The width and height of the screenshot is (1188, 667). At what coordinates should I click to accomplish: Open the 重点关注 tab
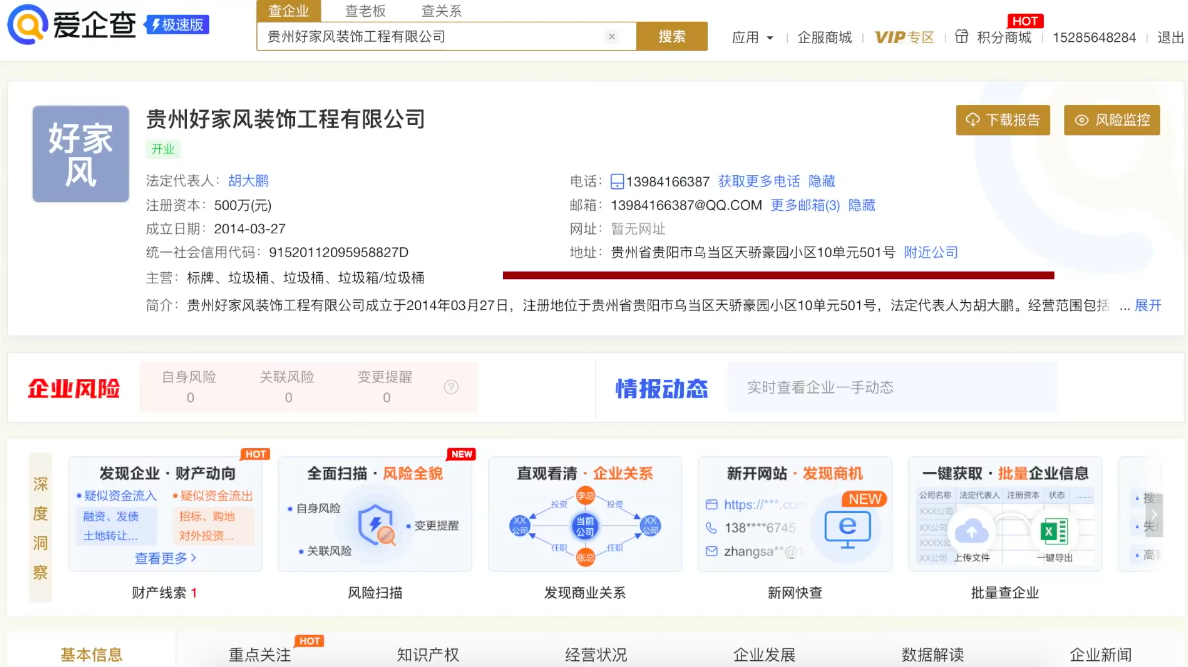[260, 654]
